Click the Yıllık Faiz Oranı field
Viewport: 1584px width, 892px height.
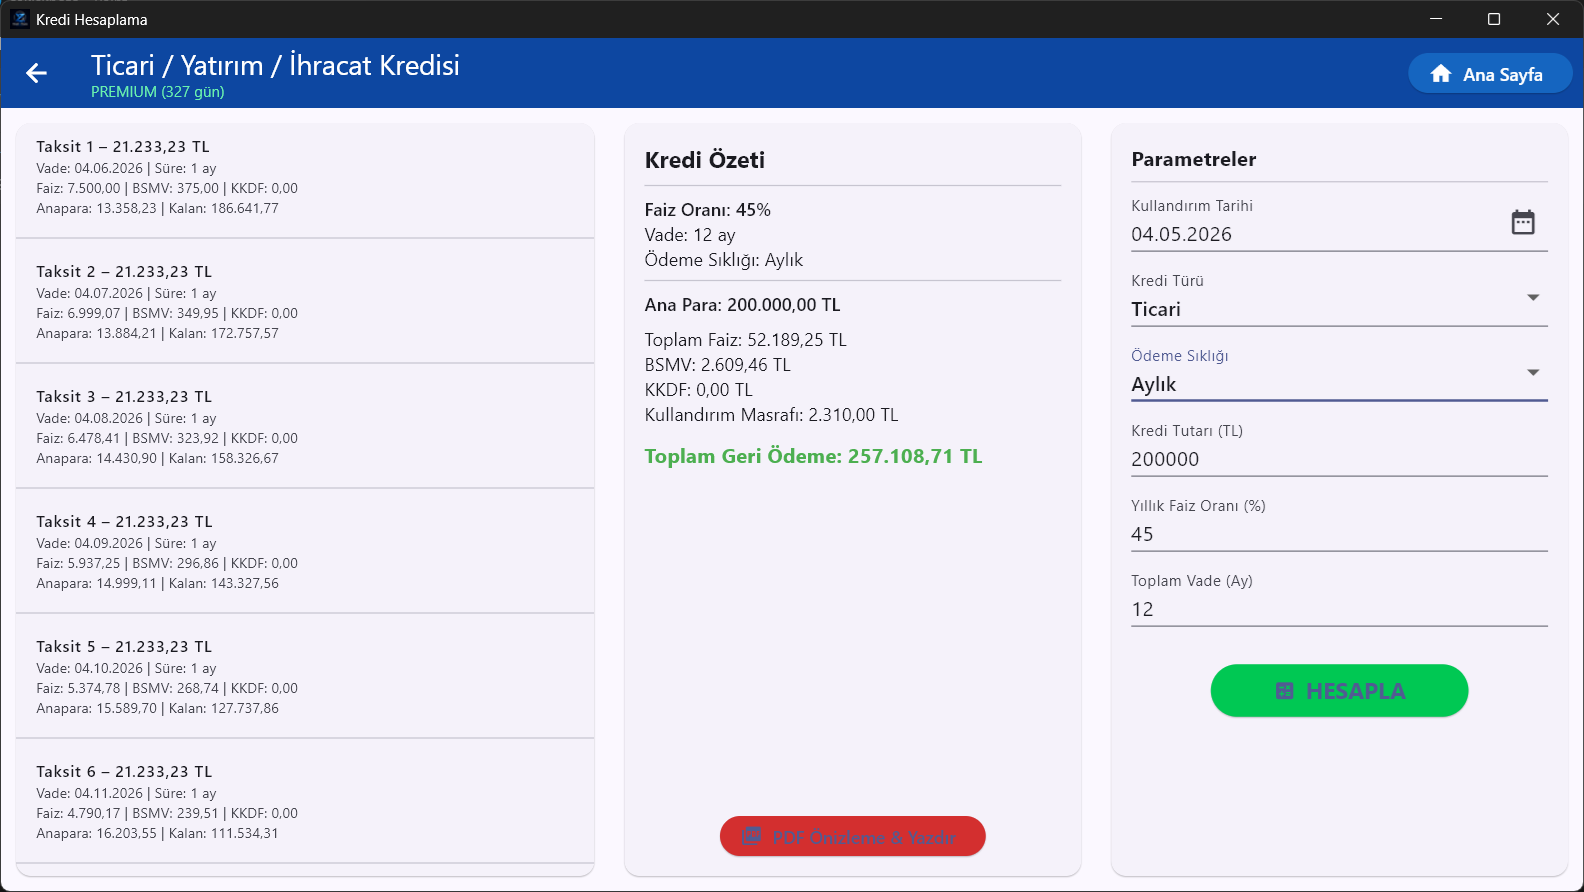click(x=1339, y=524)
